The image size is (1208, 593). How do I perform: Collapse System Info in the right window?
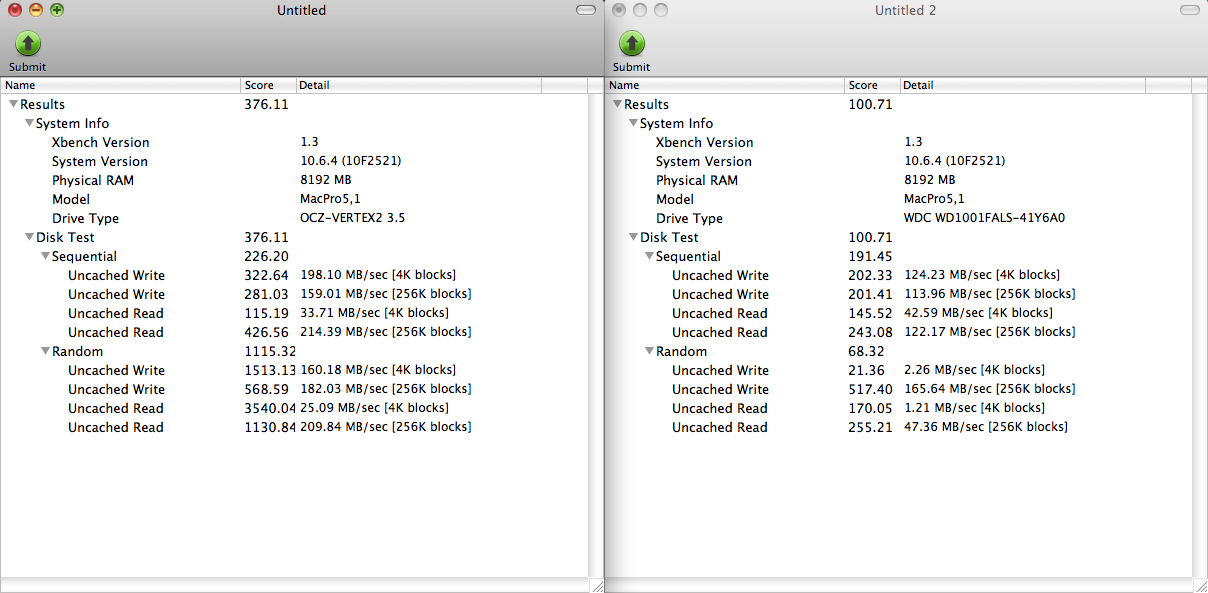click(x=634, y=123)
